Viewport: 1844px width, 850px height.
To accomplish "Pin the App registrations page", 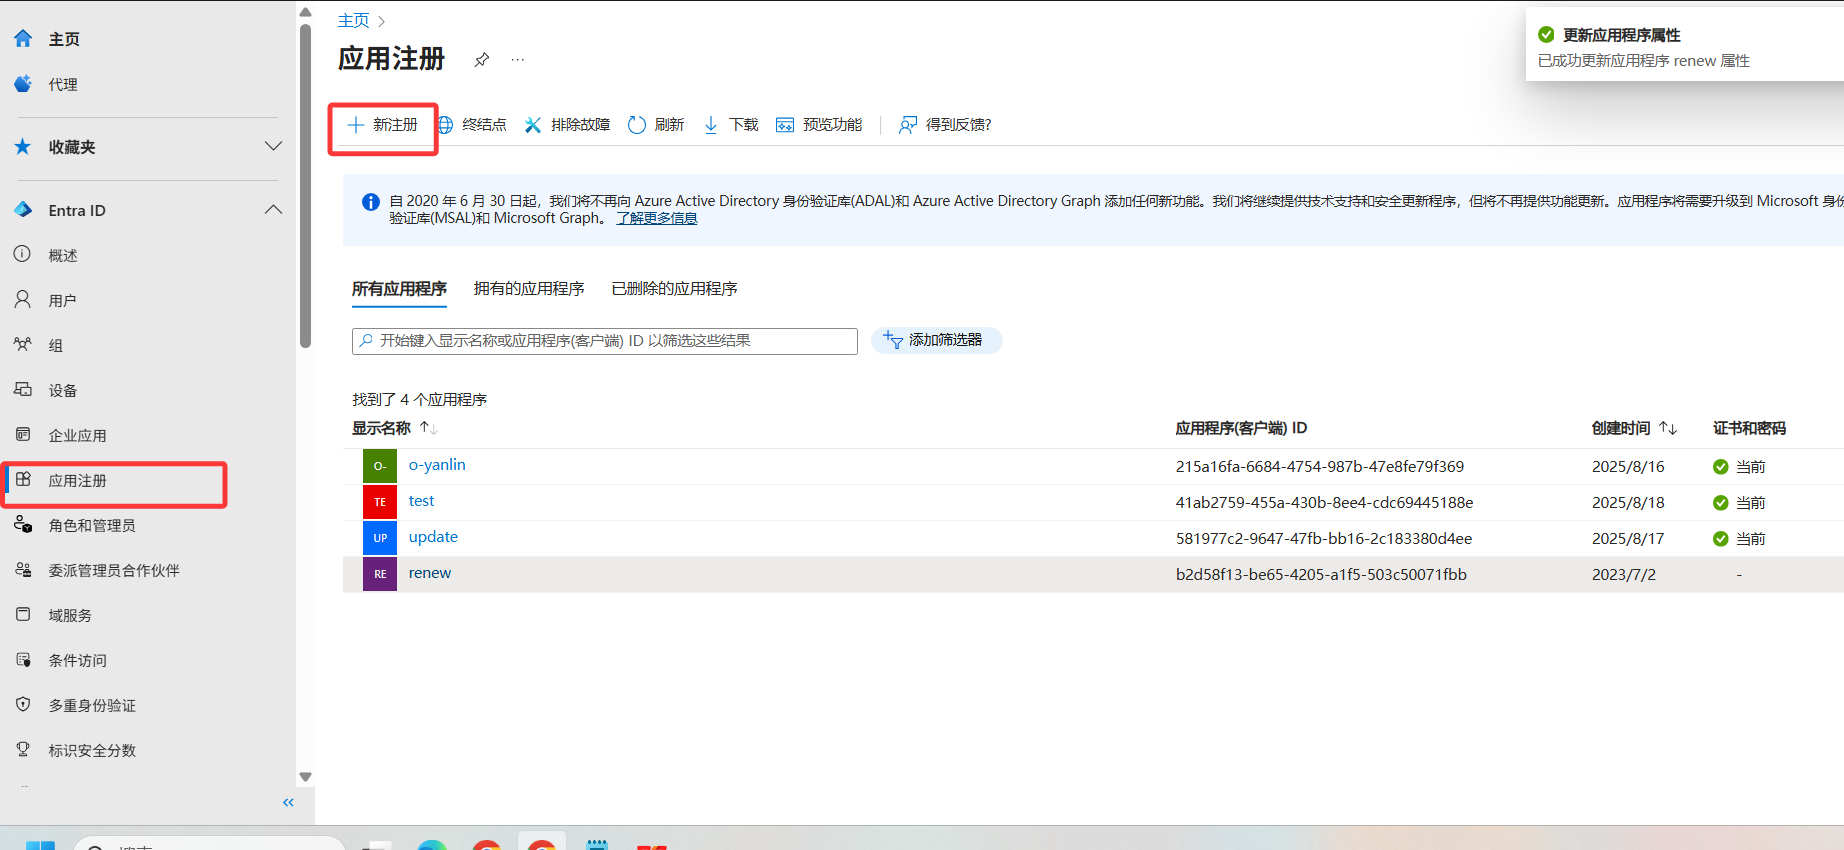I will [x=481, y=60].
